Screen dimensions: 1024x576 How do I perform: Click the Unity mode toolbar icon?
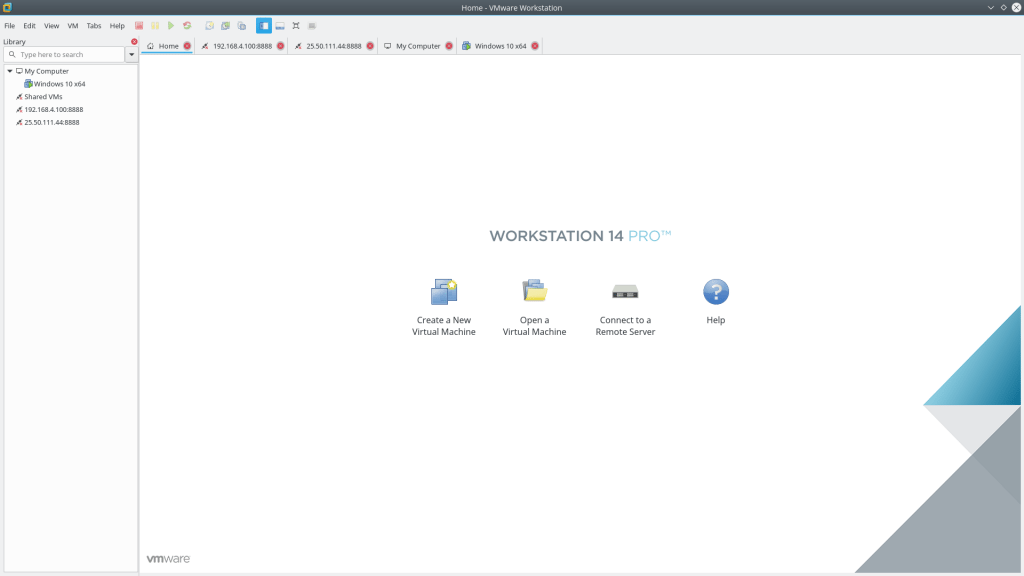point(312,25)
